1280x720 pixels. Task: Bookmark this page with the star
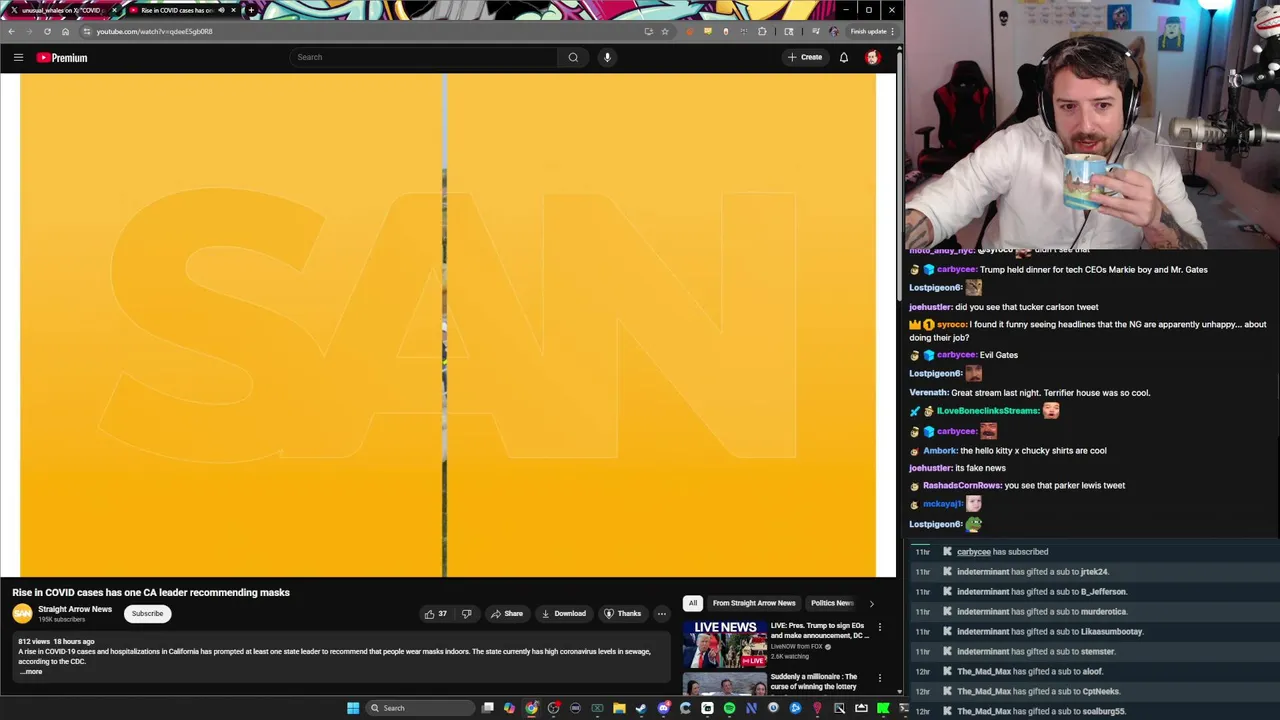665,31
